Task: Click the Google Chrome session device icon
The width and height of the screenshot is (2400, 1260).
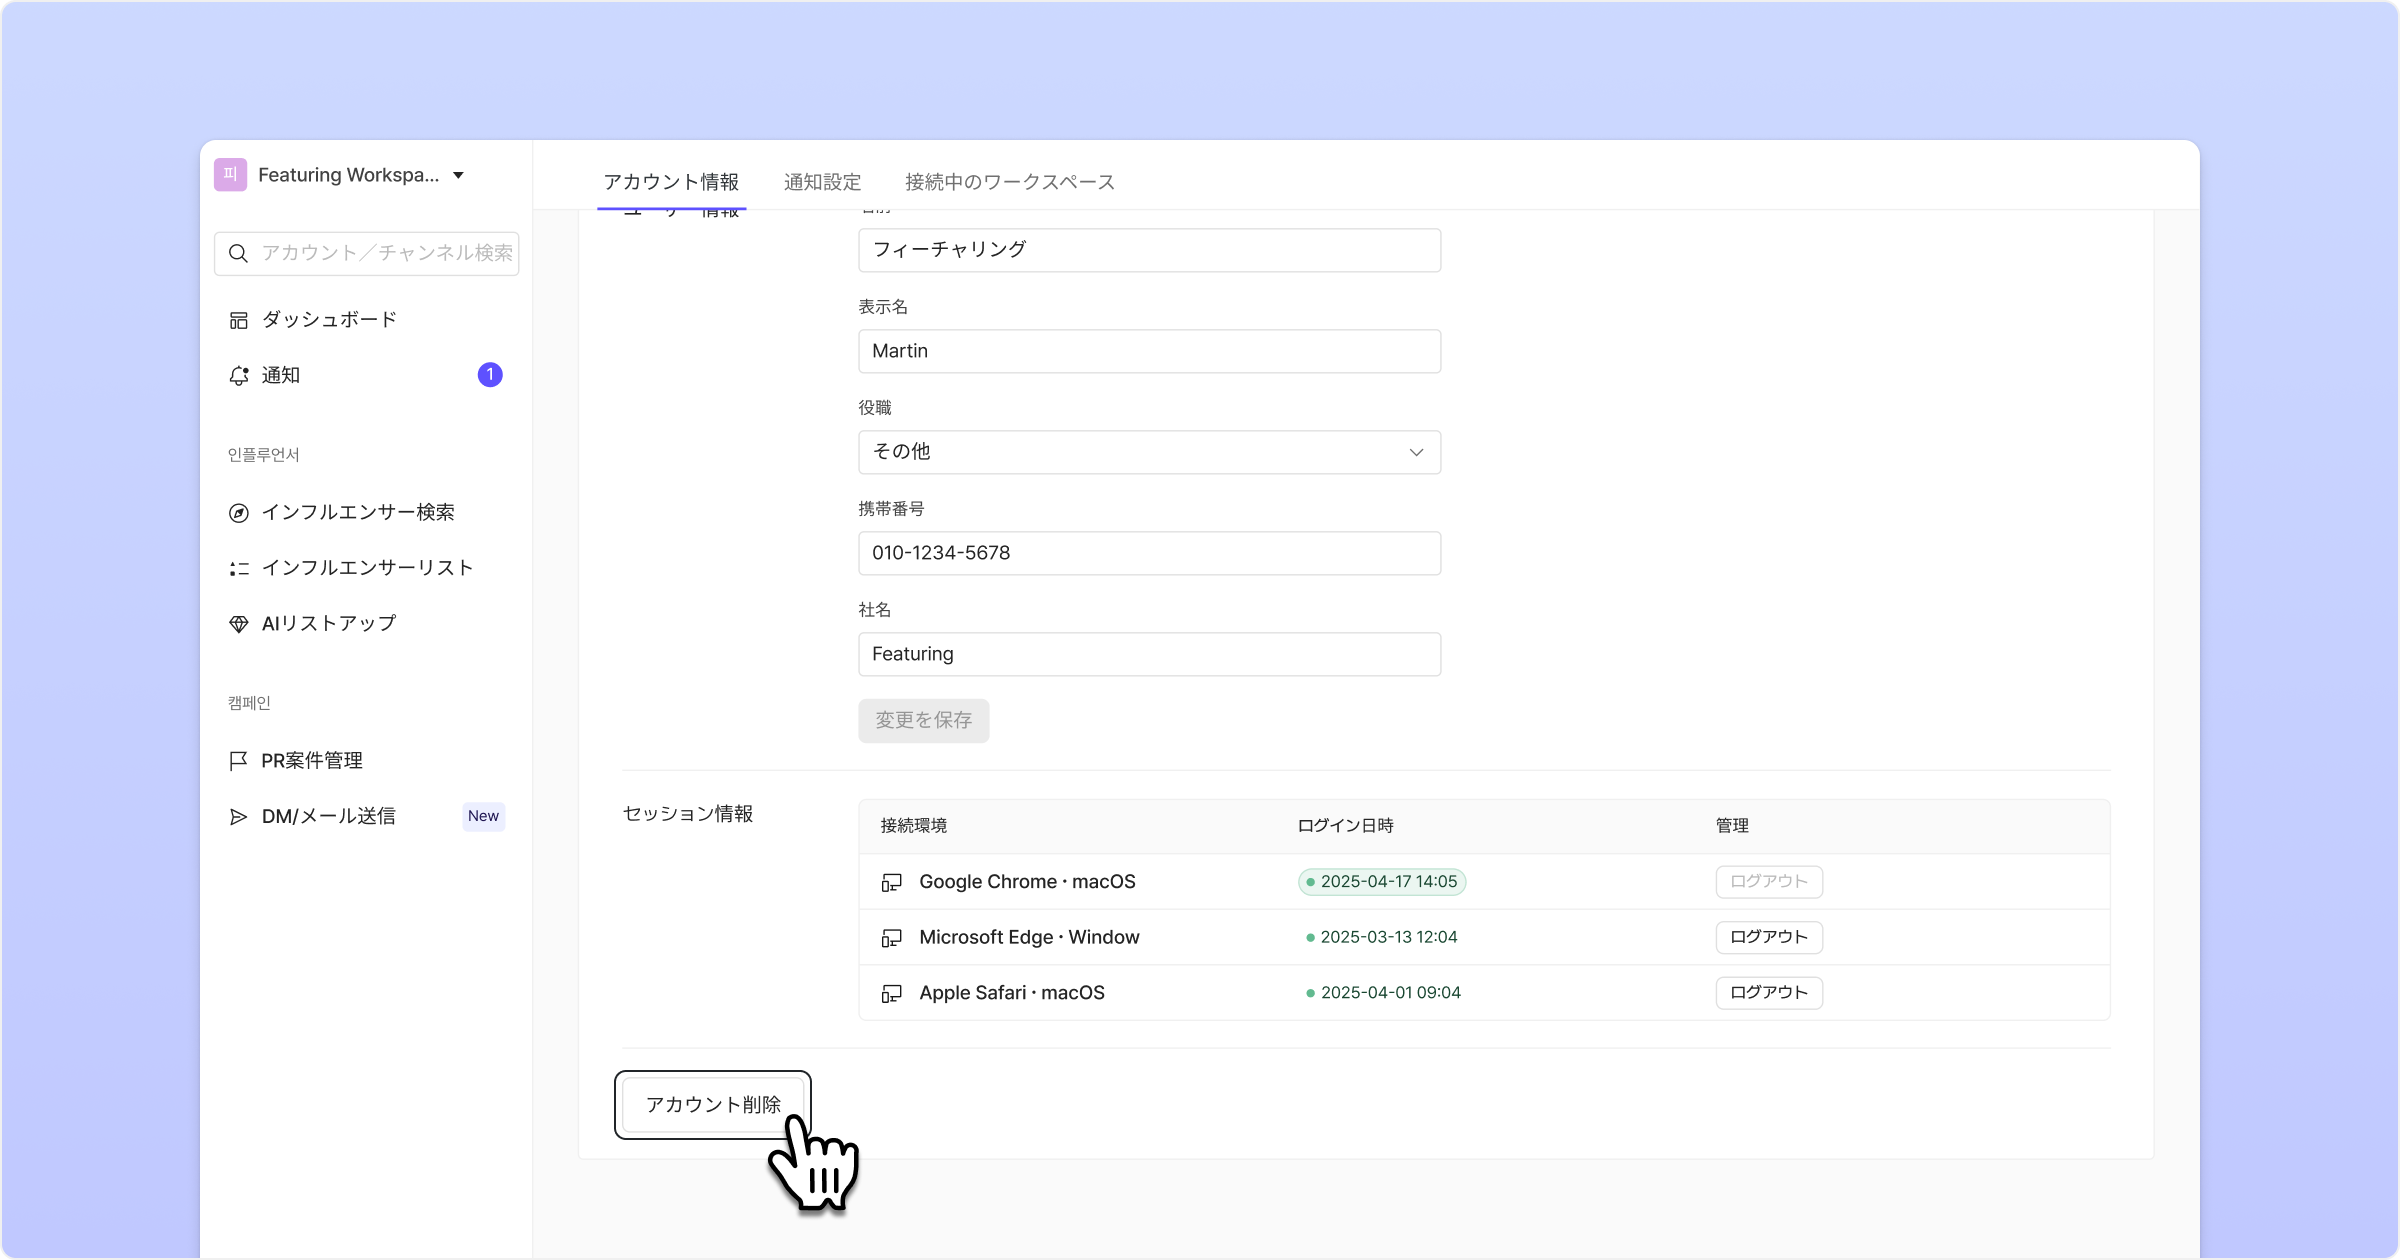Action: pyautogui.click(x=891, y=883)
